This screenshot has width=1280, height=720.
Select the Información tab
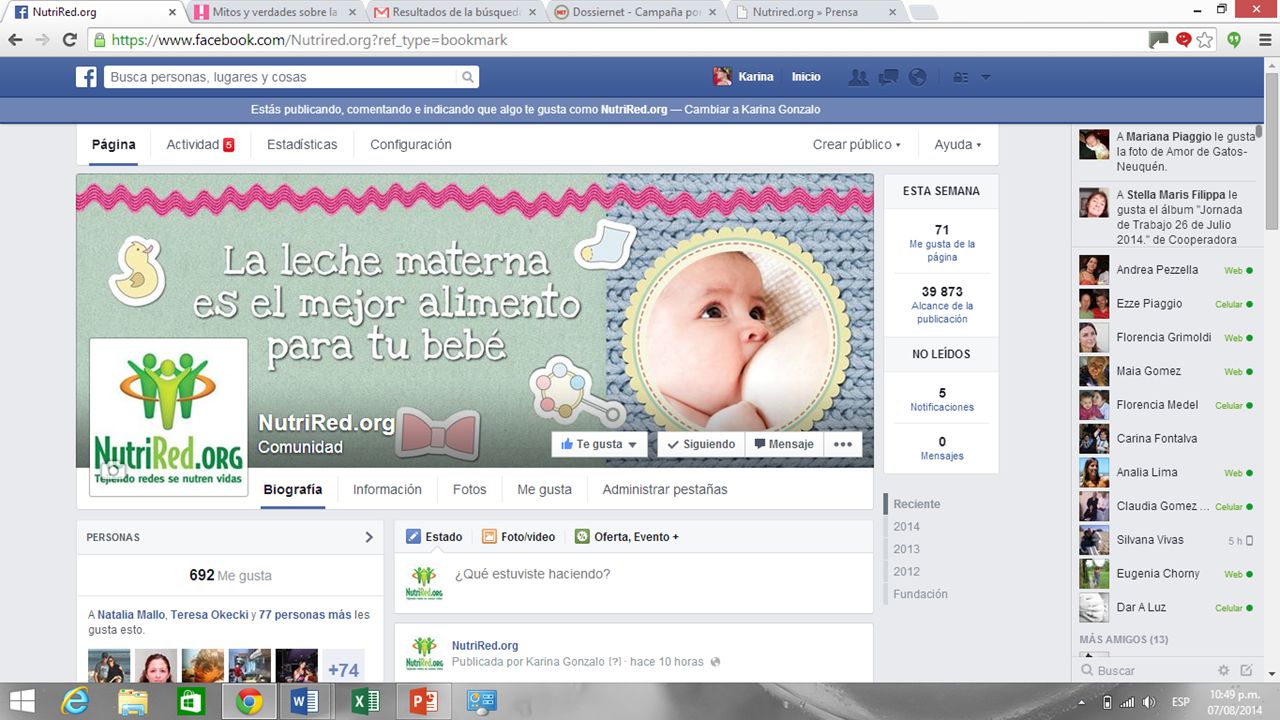(387, 490)
